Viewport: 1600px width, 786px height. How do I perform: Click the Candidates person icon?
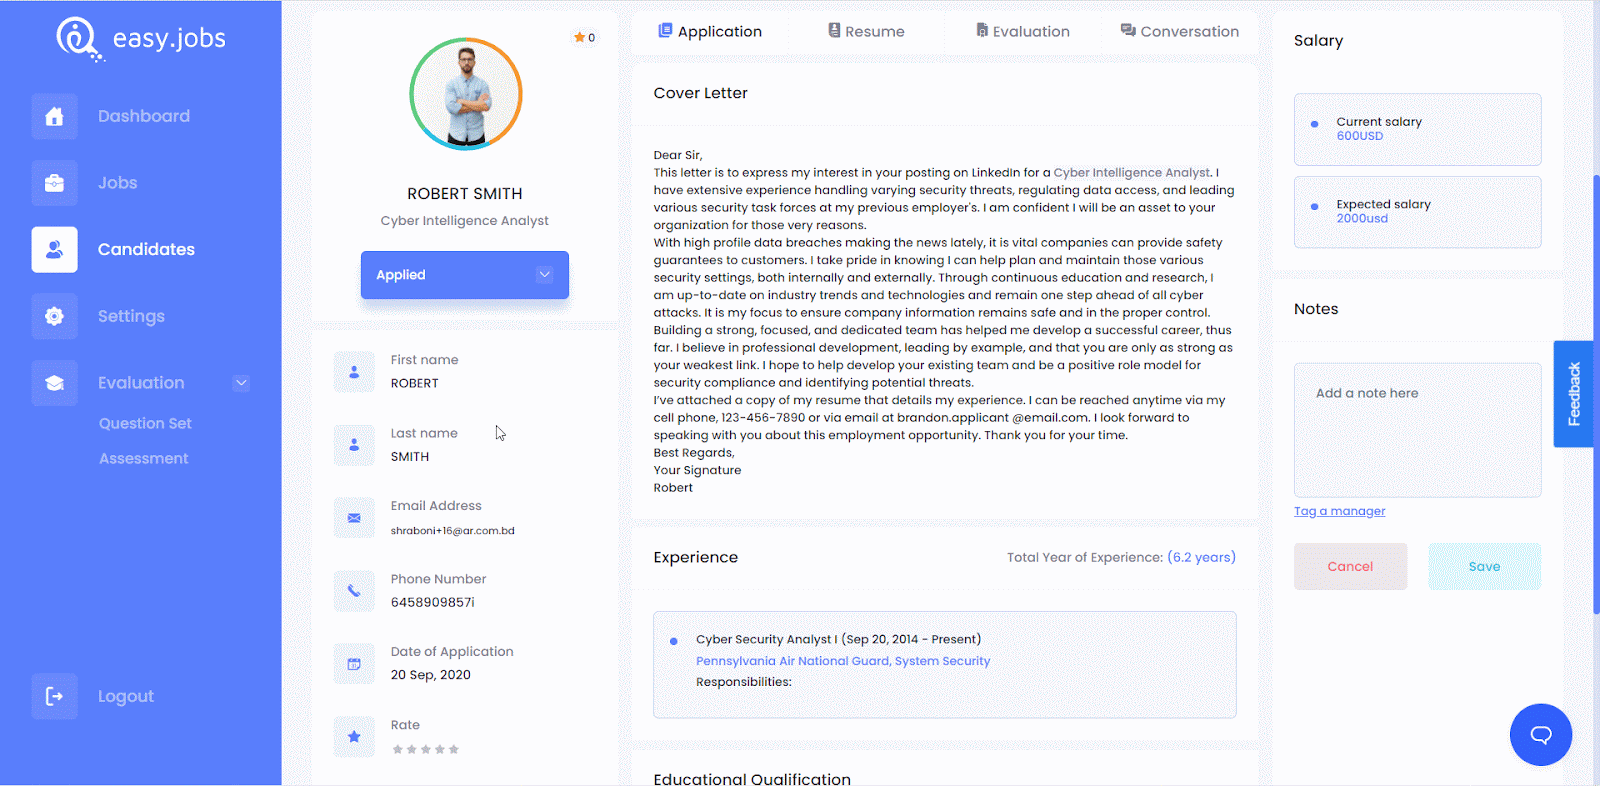54,249
